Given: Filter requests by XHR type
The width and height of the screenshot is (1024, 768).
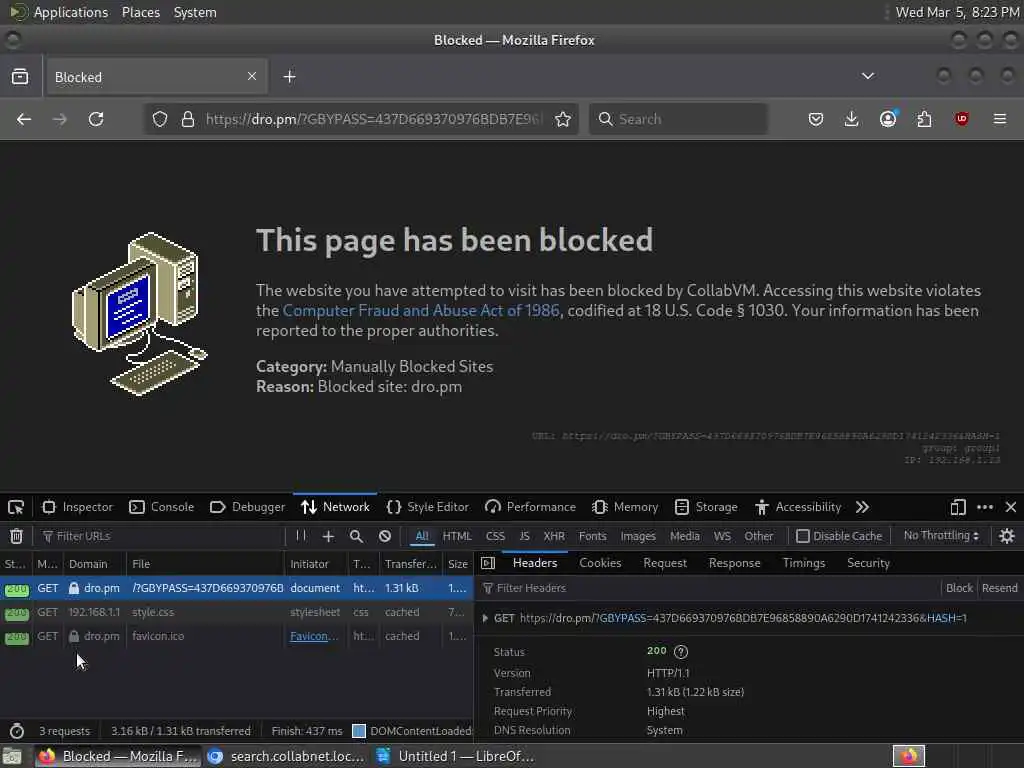Looking at the screenshot, I should (x=554, y=536).
